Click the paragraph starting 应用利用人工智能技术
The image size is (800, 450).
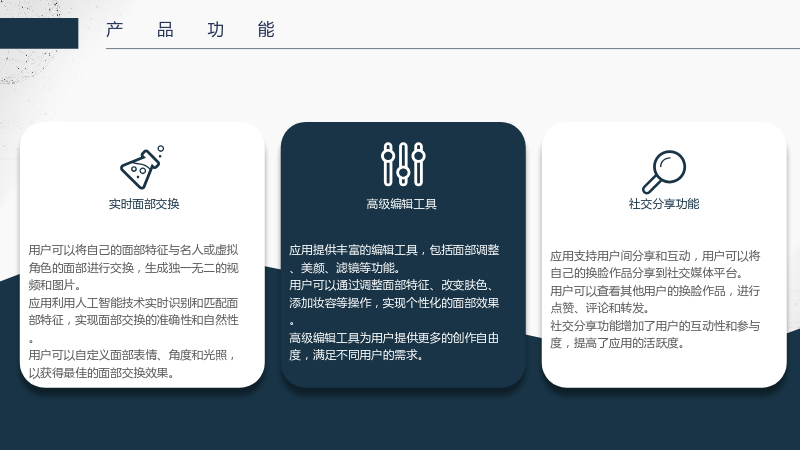click(x=134, y=320)
